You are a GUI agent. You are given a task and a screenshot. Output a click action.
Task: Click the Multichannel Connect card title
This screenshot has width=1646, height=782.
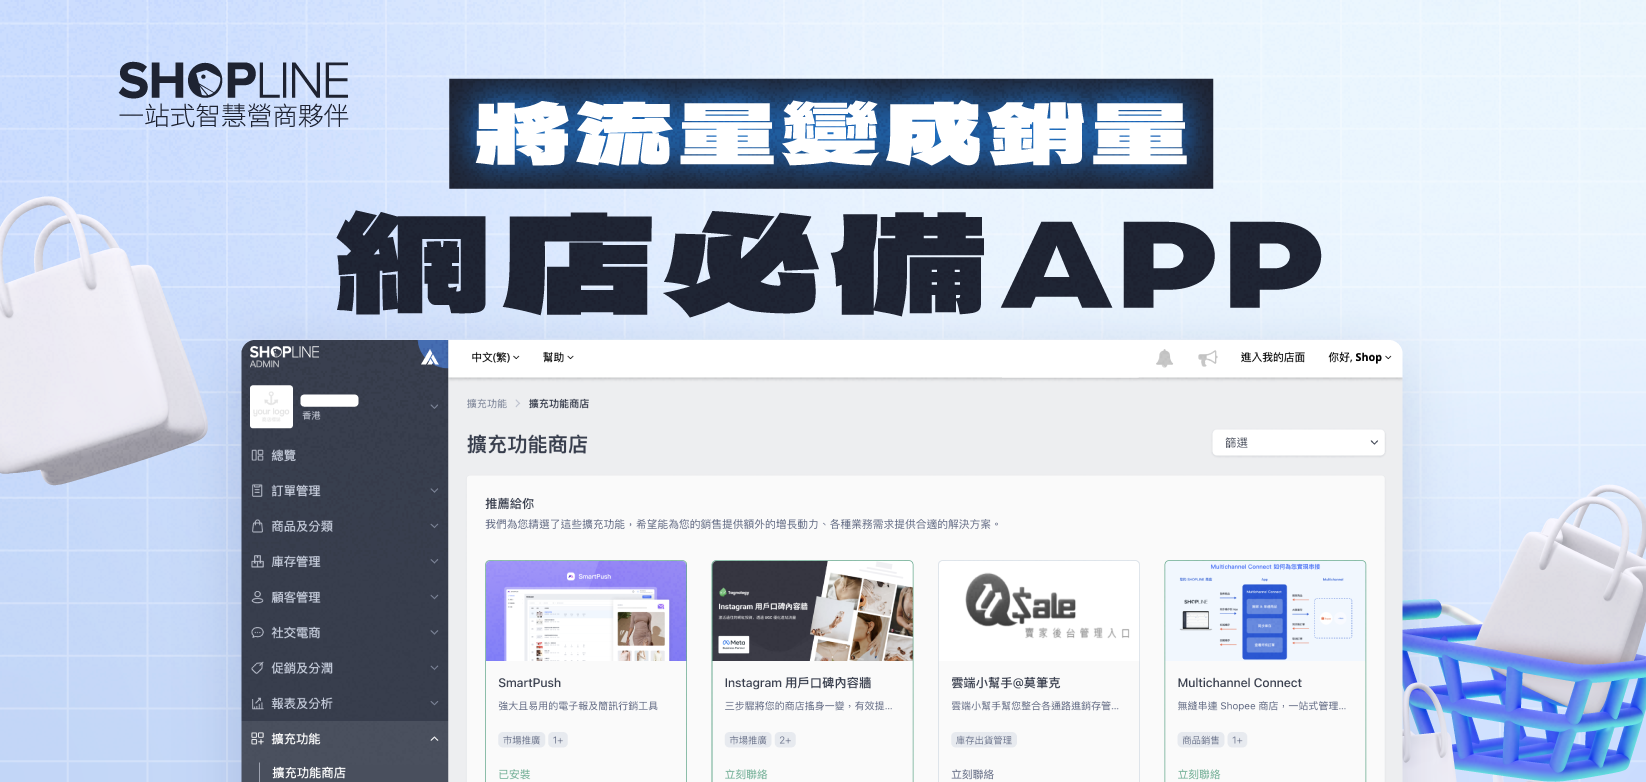1239,683
